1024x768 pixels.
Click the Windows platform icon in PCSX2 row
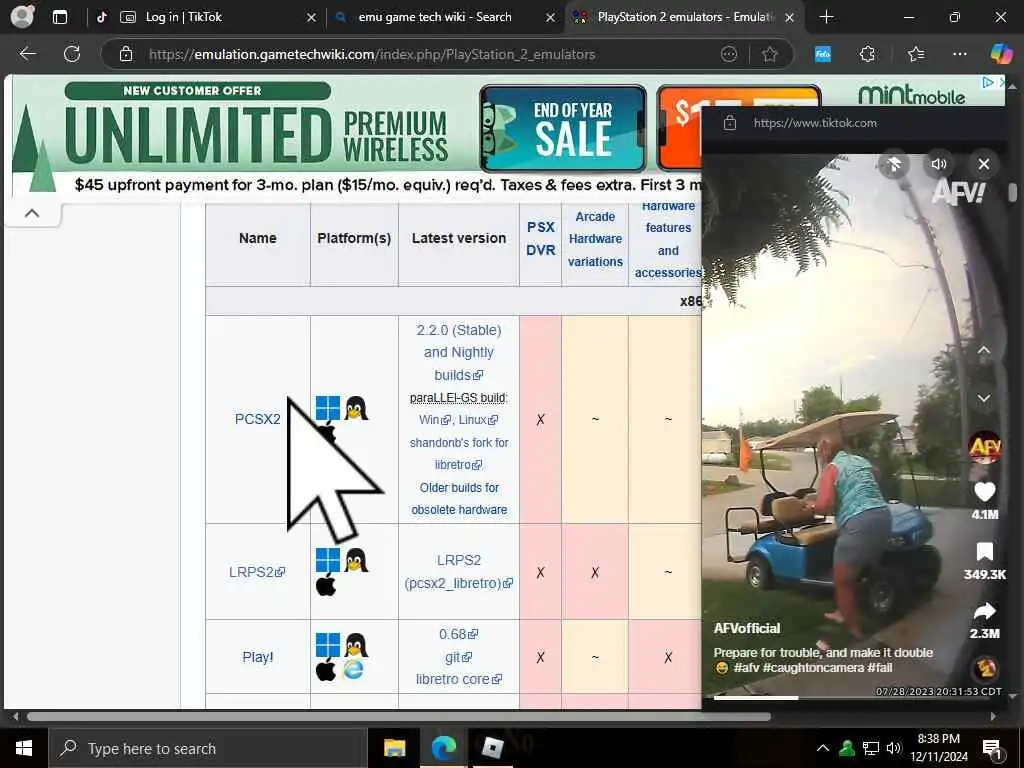tap(328, 408)
